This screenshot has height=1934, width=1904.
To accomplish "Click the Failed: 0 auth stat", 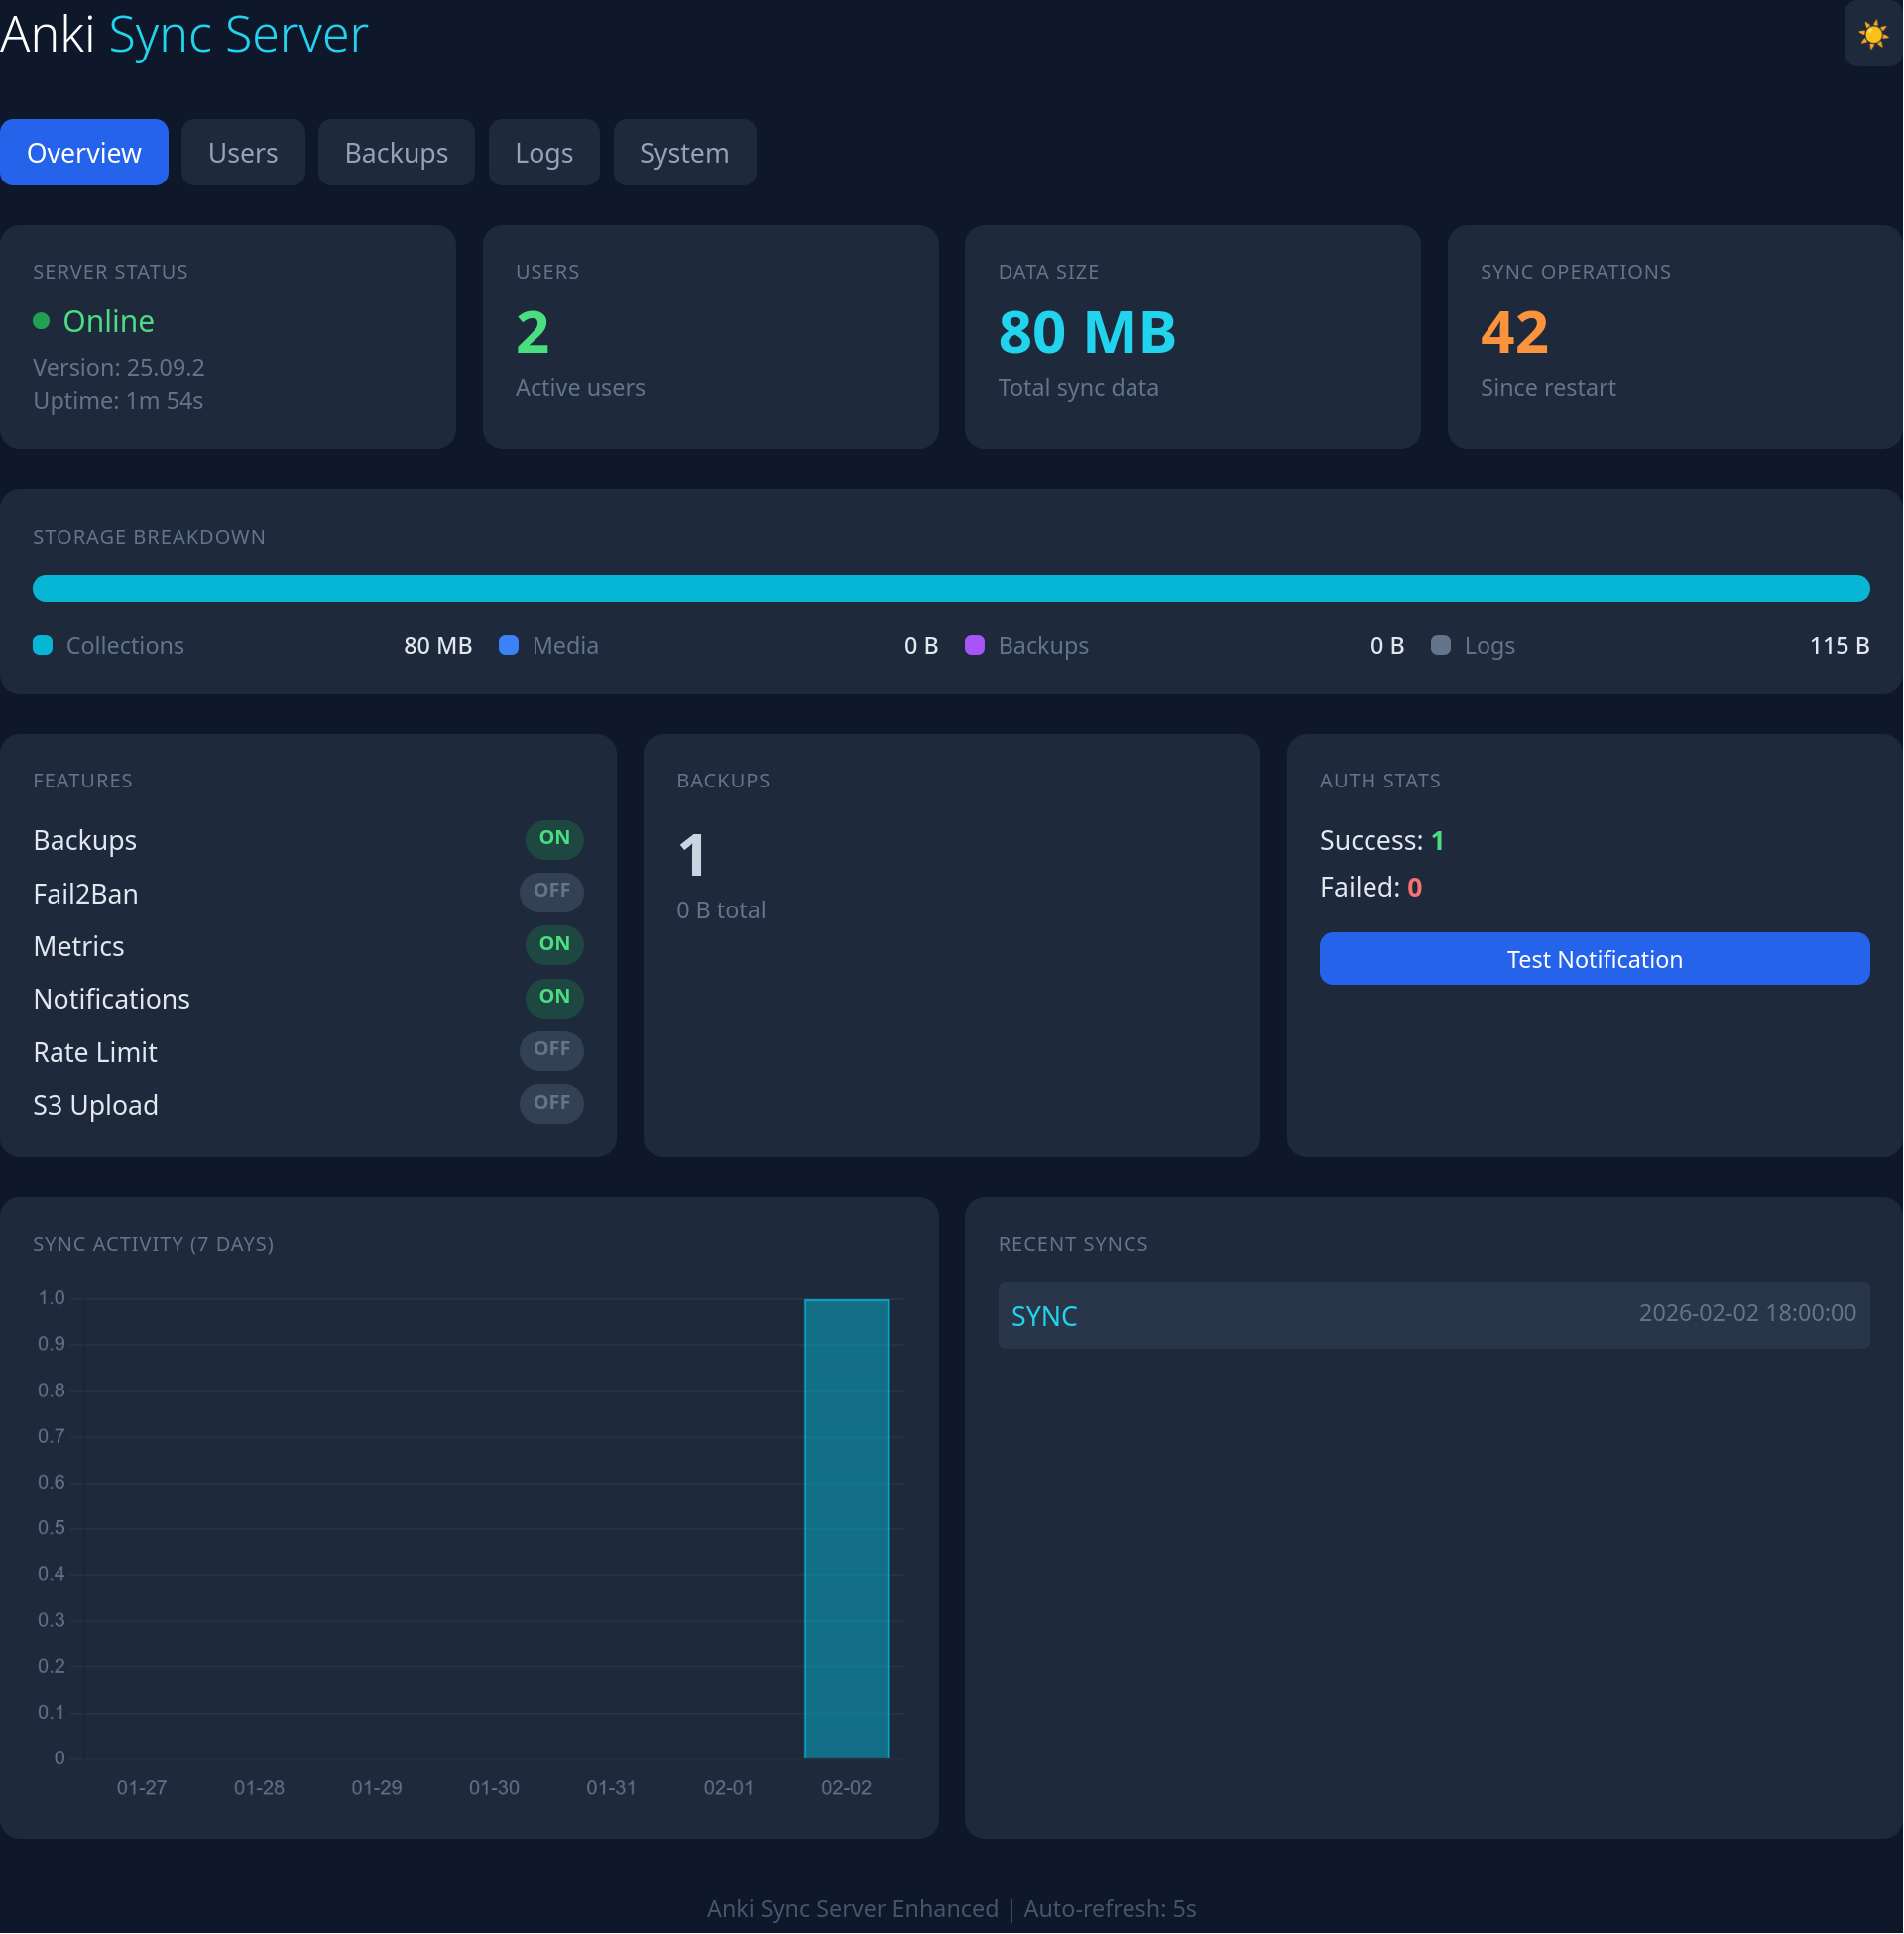I will pyautogui.click(x=1371, y=887).
